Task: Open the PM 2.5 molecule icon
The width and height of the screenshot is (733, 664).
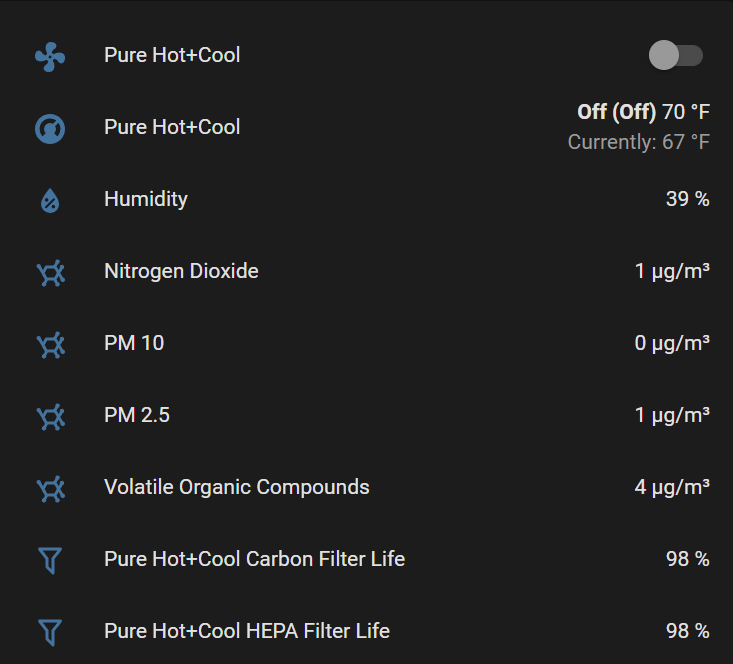Action: [x=50, y=417]
